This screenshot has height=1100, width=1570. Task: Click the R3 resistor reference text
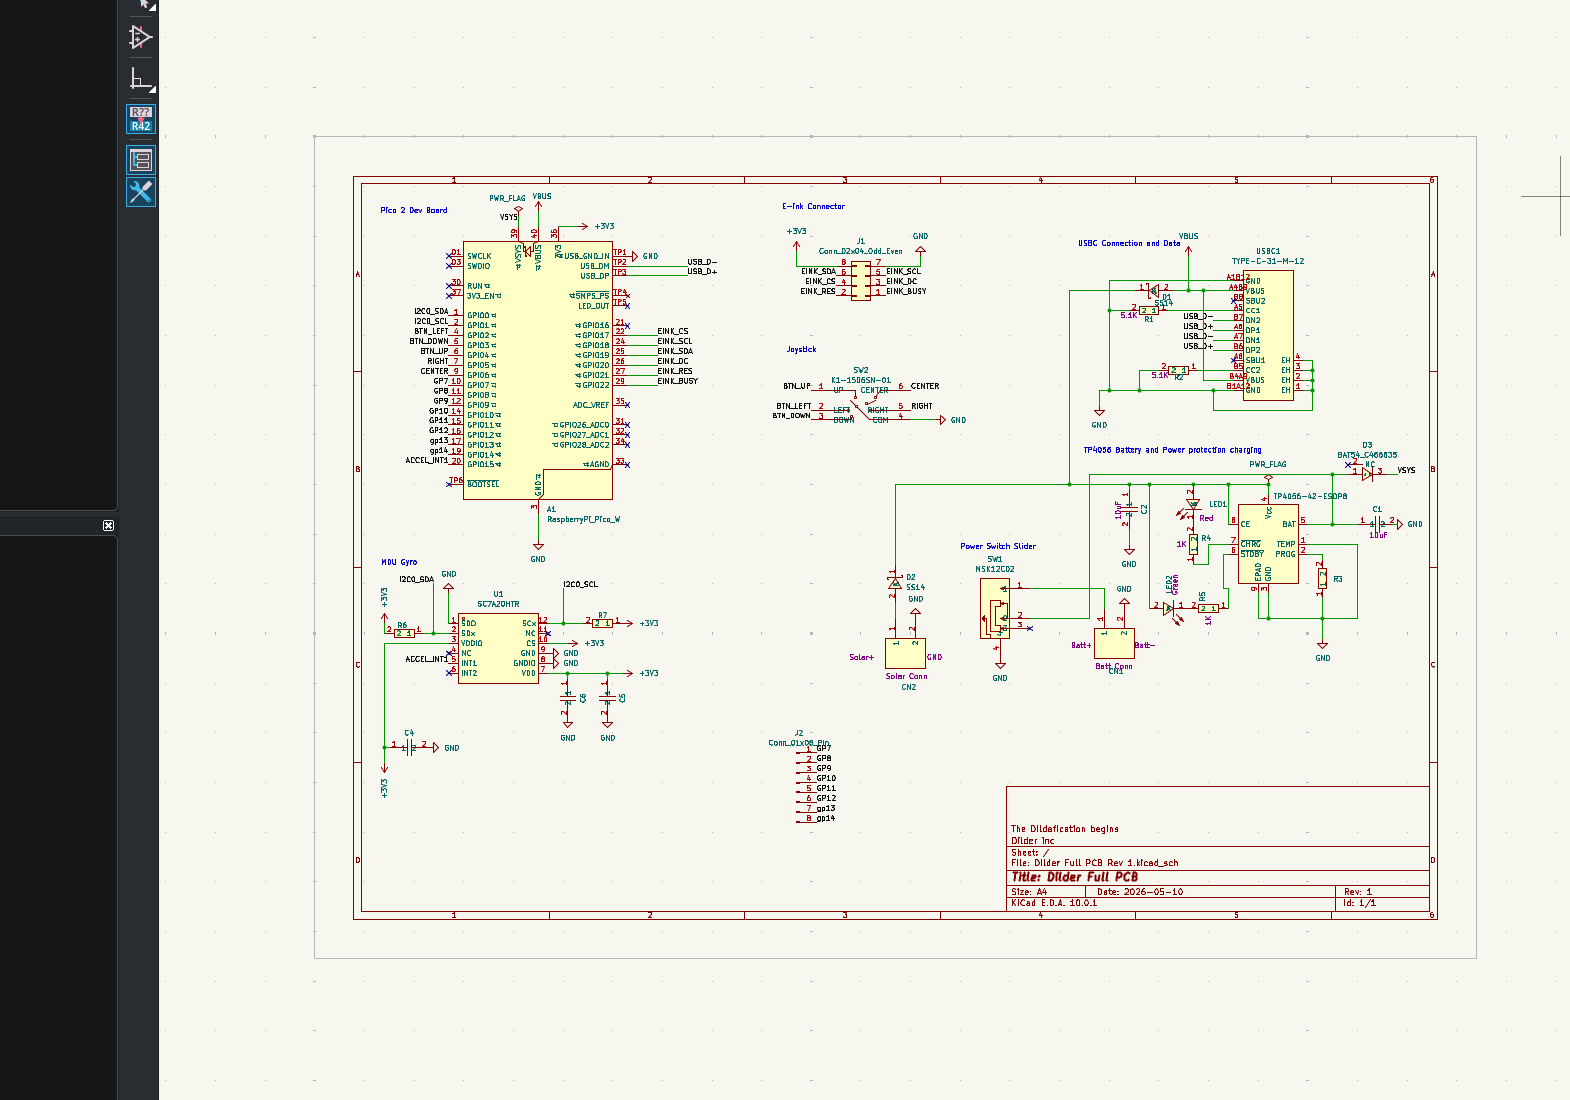[1337, 579]
